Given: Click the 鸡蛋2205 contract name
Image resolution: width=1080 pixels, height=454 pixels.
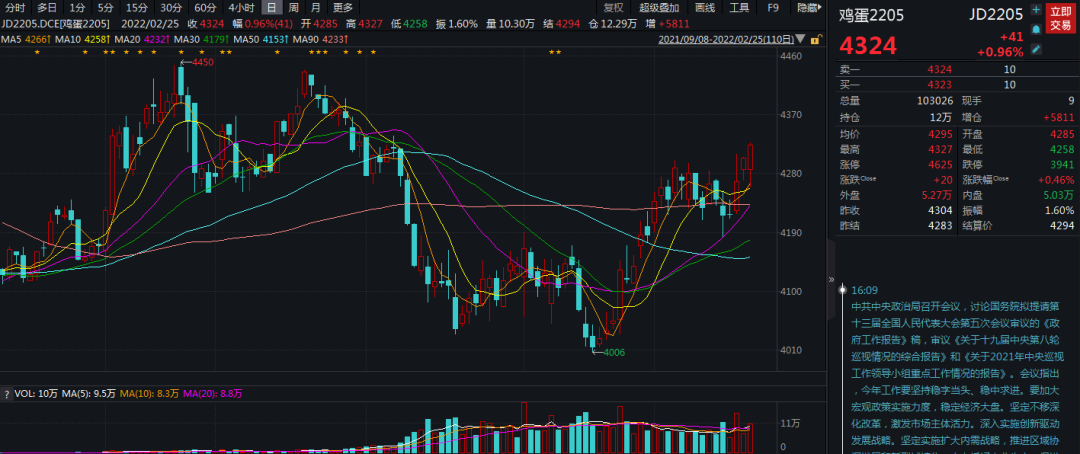Looking at the screenshot, I should (x=871, y=14).
